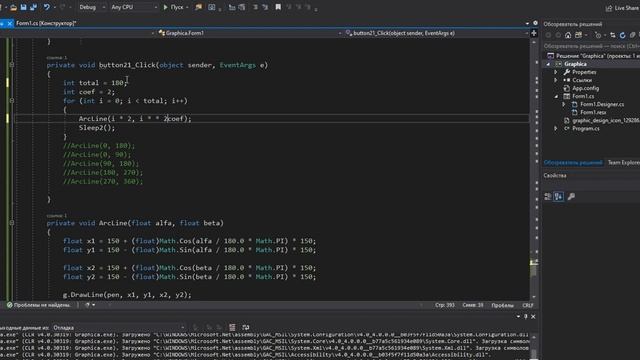Select the Решение "Graphica" solution node
Image resolution: width=640 pixels, height=360 pixels.
pyautogui.click(x=593, y=56)
